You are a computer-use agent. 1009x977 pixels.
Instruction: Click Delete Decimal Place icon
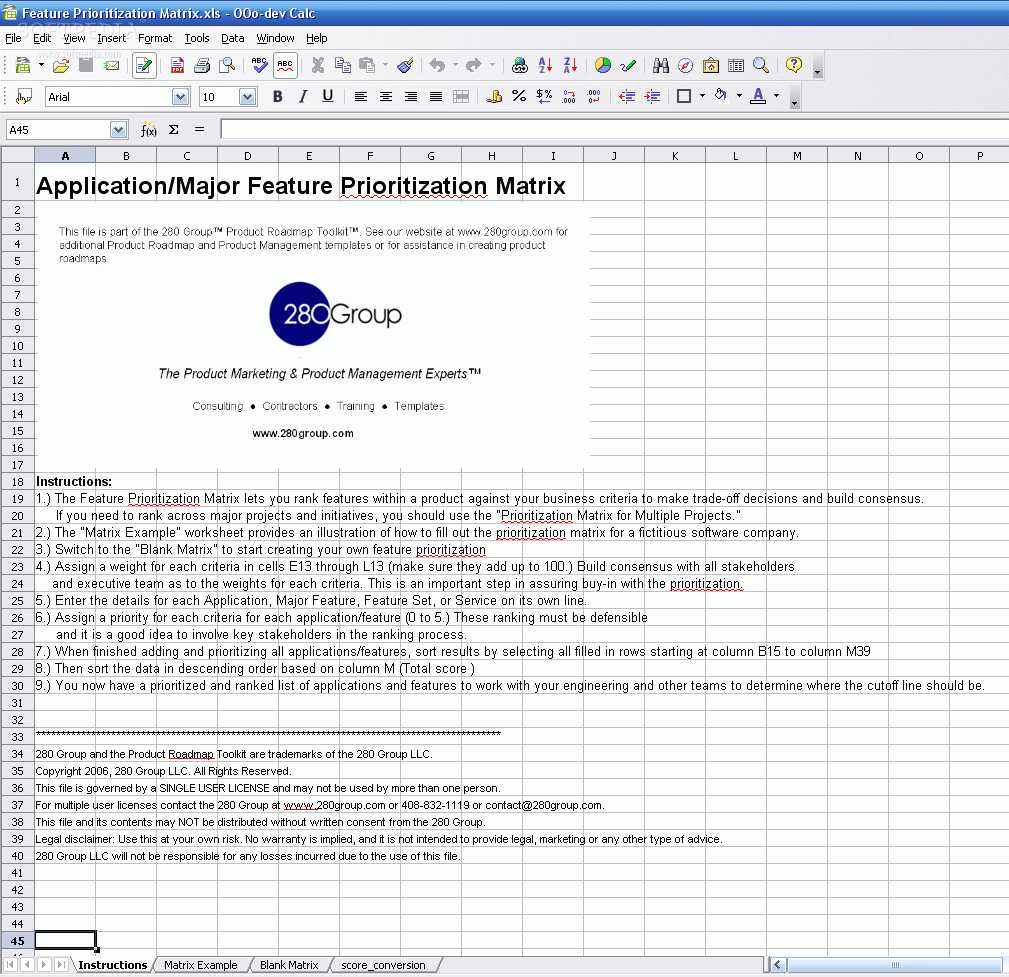click(594, 97)
